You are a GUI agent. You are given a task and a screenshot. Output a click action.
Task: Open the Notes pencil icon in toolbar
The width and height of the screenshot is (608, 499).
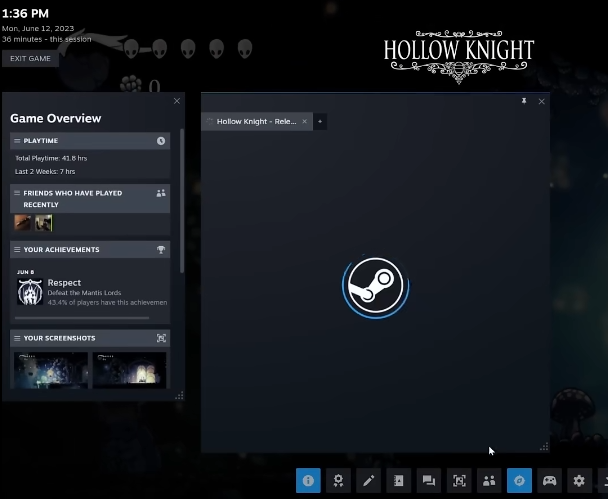(x=368, y=480)
